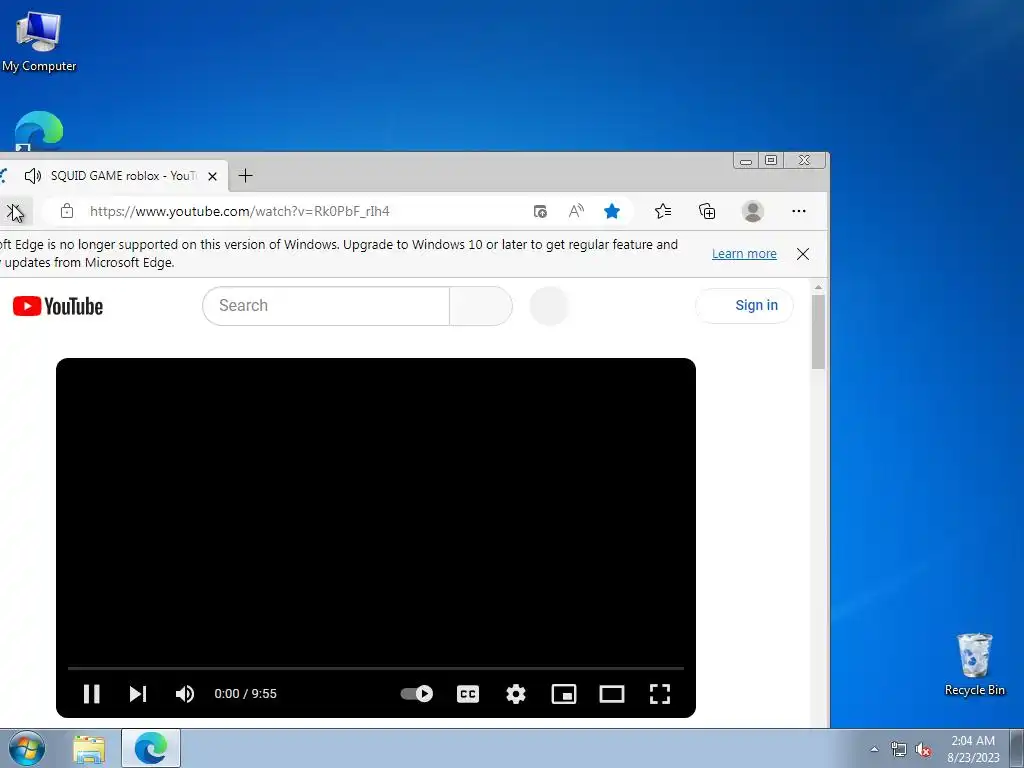The image size is (1024, 768).
Task: Stop loading the page
Action: [x=14, y=212]
